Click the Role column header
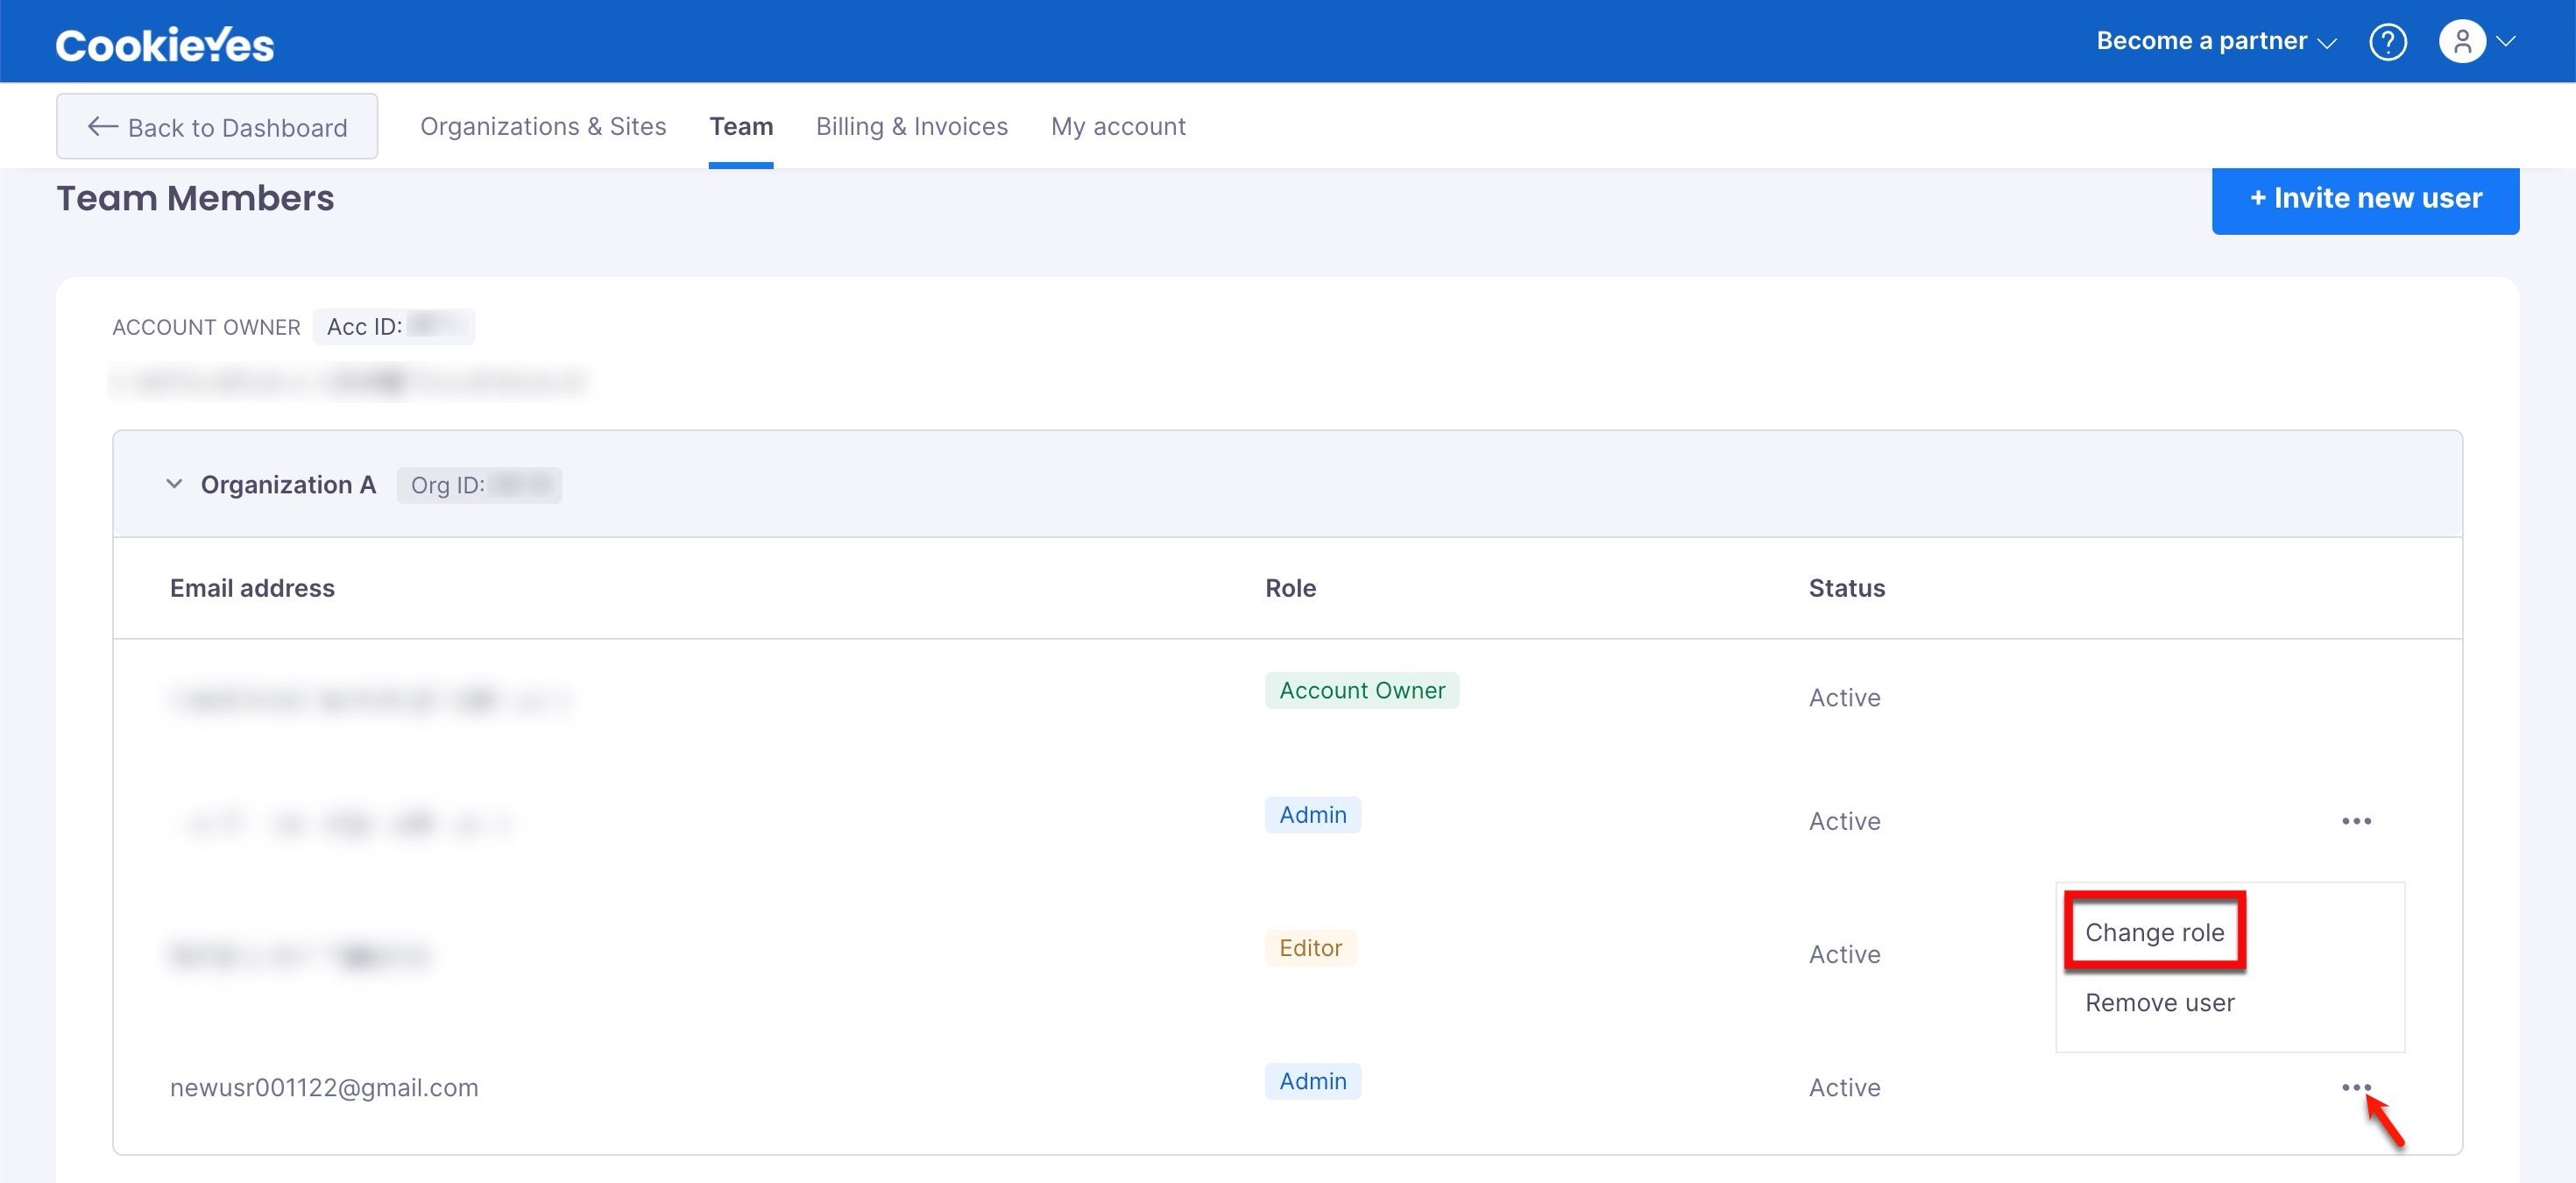Image resolution: width=2576 pixels, height=1183 pixels. (1290, 588)
